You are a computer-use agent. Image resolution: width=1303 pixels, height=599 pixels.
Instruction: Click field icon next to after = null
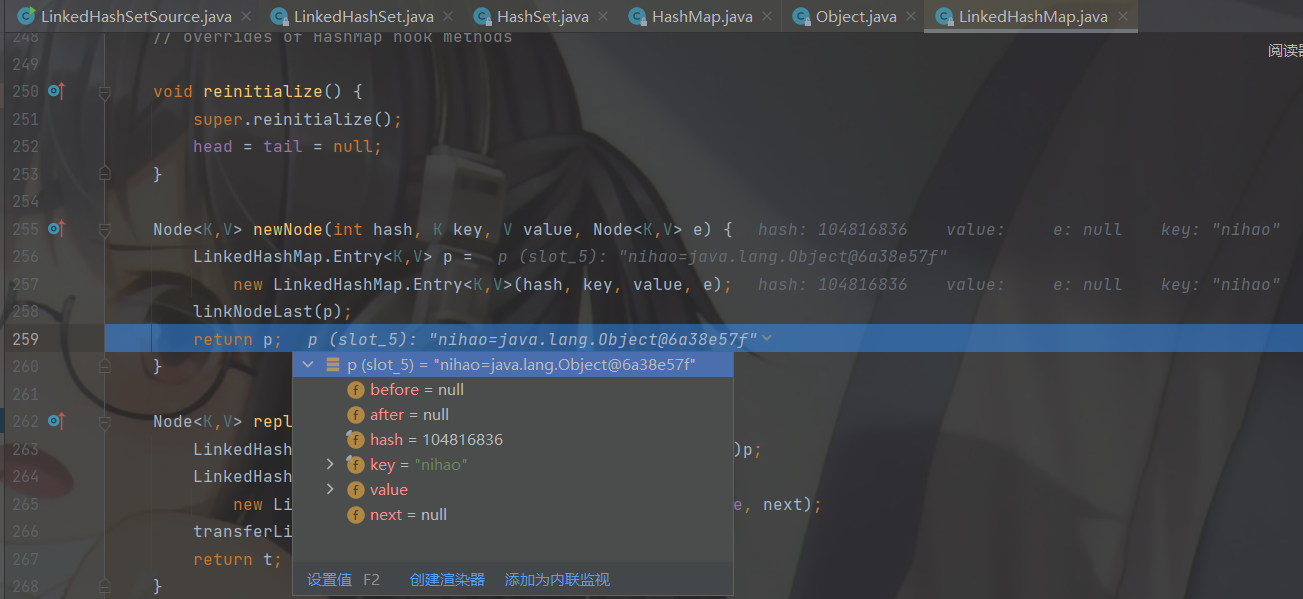(355, 415)
